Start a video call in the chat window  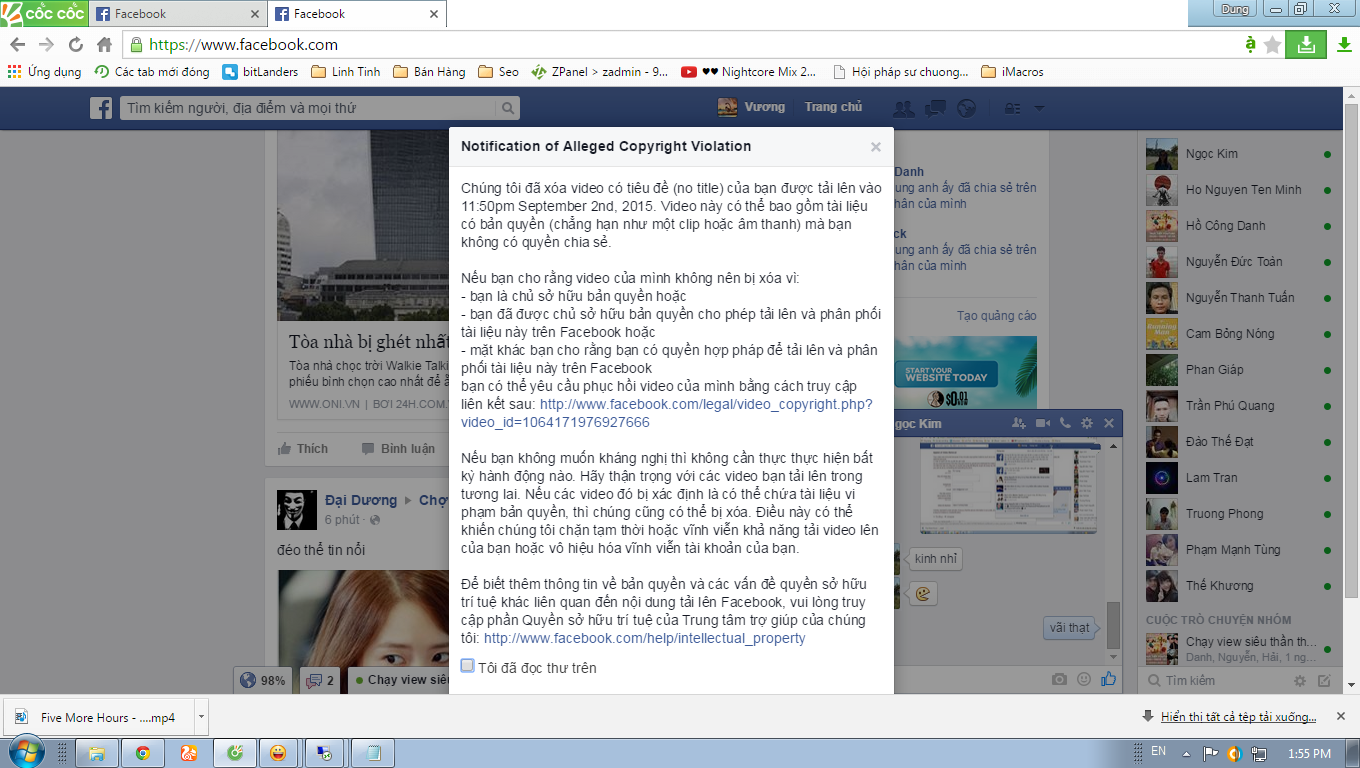(x=1043, y=424)
